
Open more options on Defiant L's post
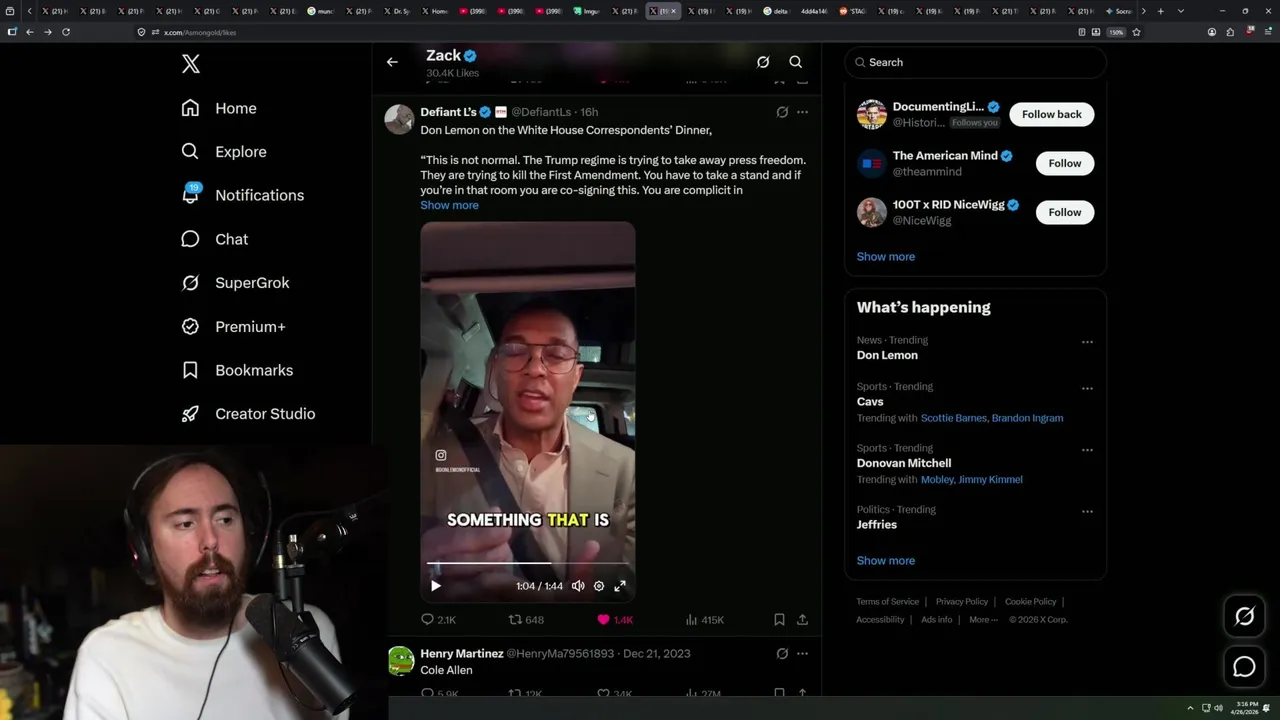[802, 112]
